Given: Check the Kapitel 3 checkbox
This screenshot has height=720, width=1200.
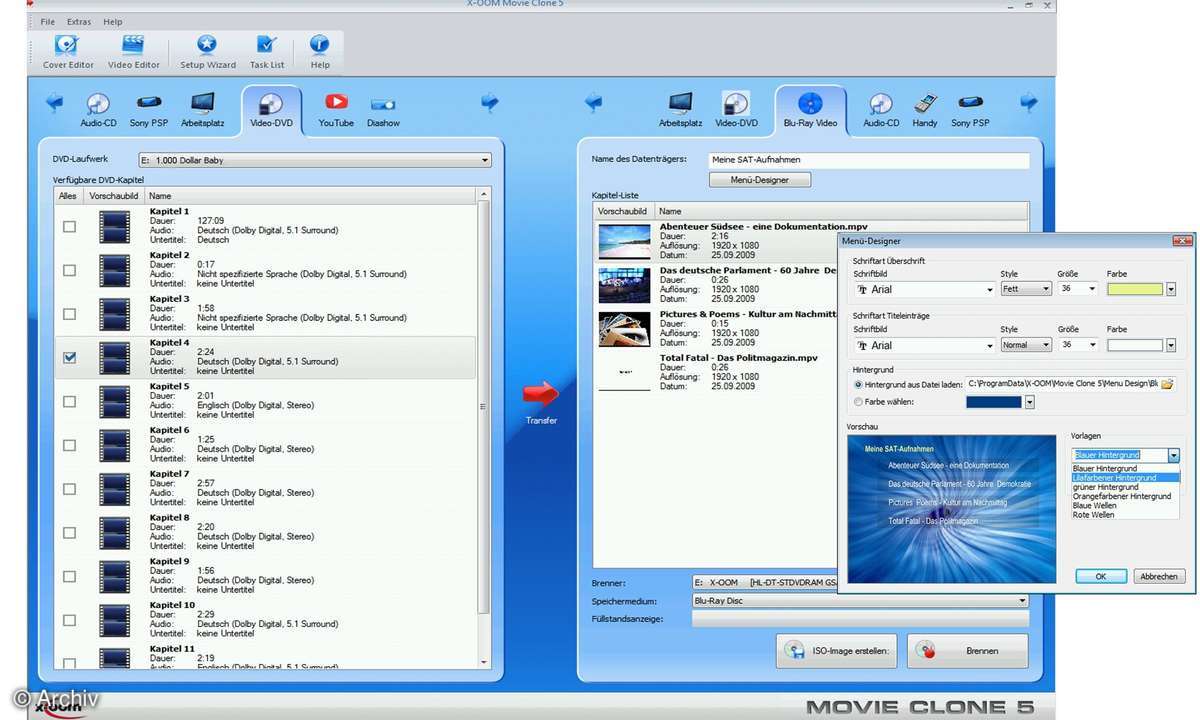Looking at the screenshot, I should pos(69,314).
